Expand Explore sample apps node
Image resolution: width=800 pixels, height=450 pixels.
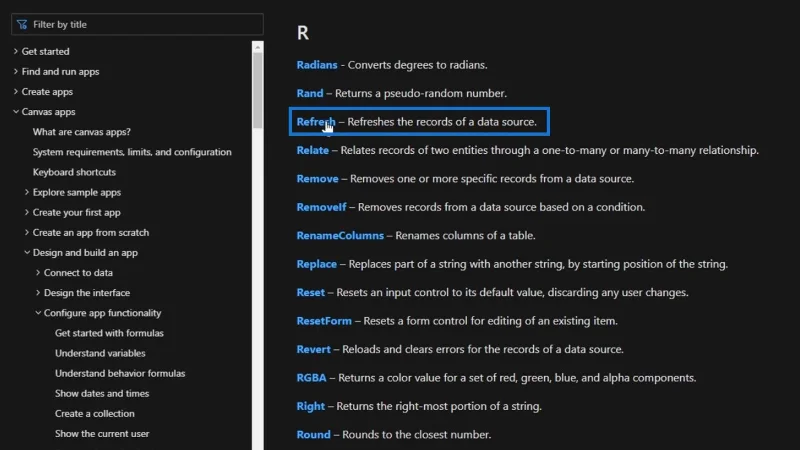point(27,192)
